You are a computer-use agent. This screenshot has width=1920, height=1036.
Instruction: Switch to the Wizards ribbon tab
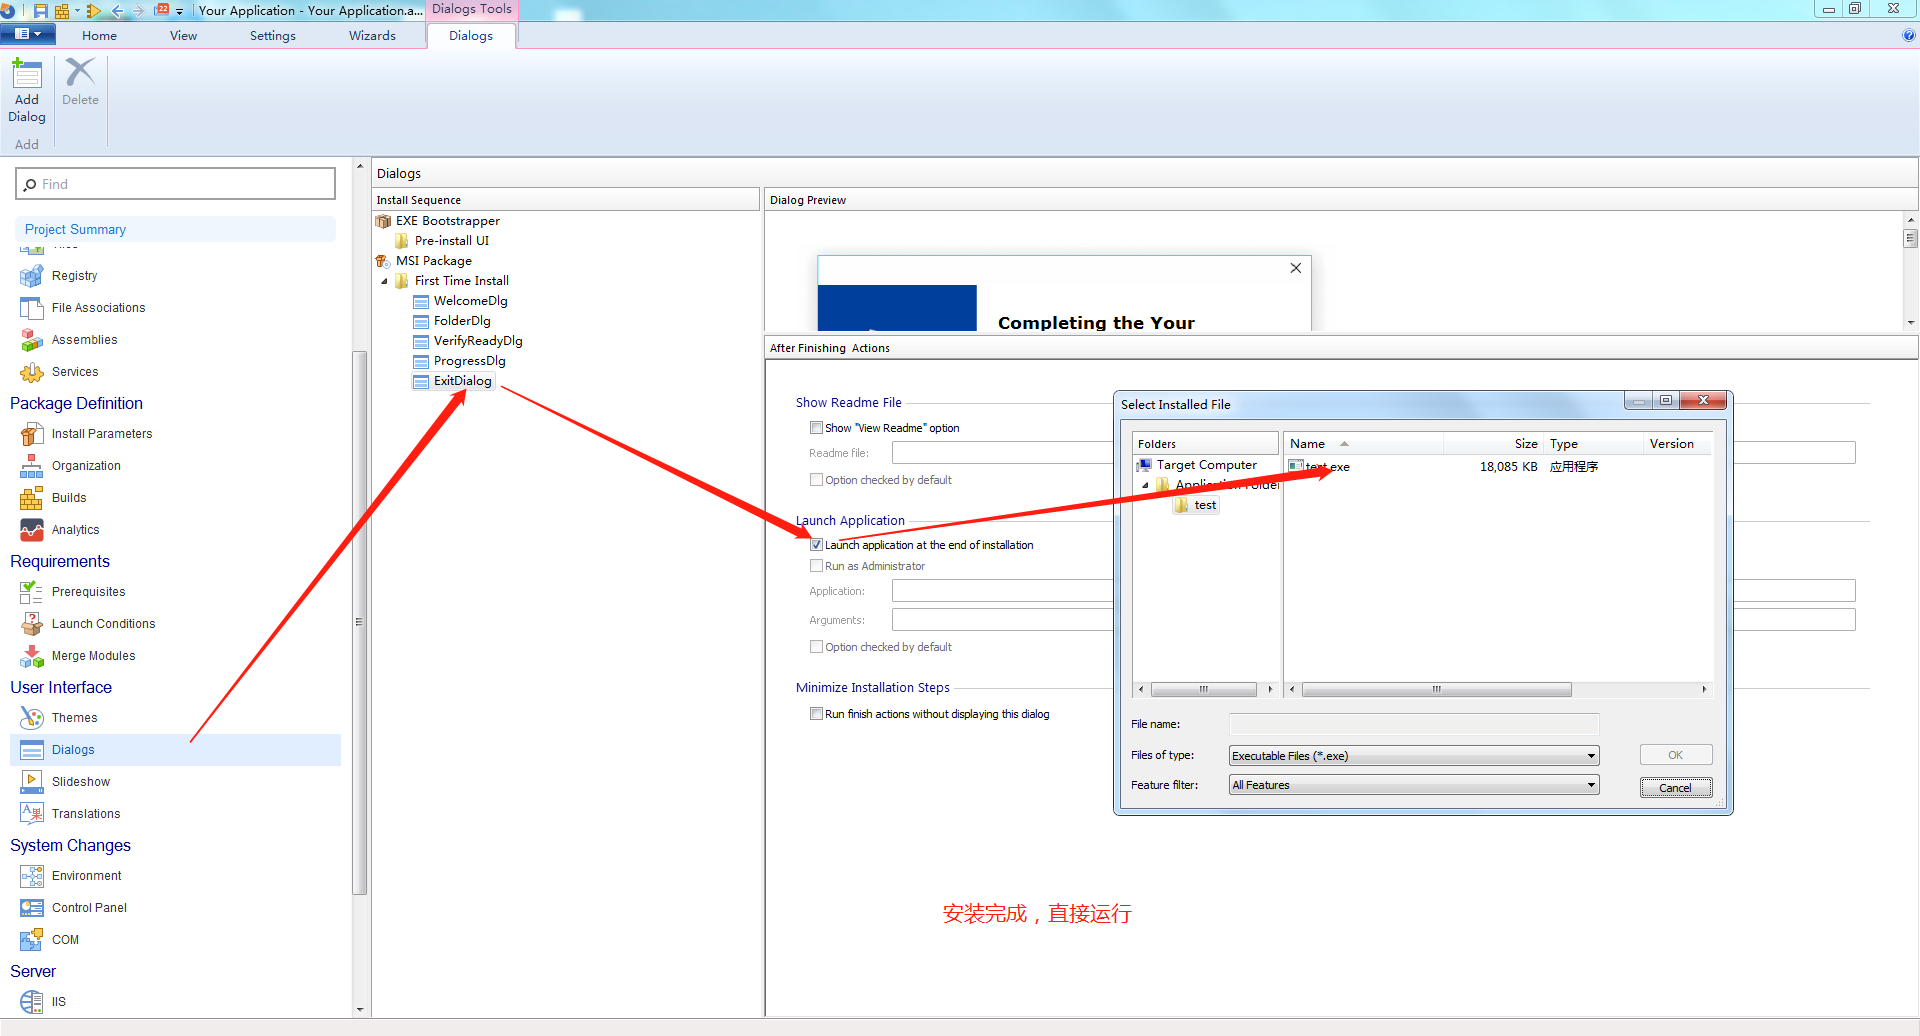pos(371,35)
